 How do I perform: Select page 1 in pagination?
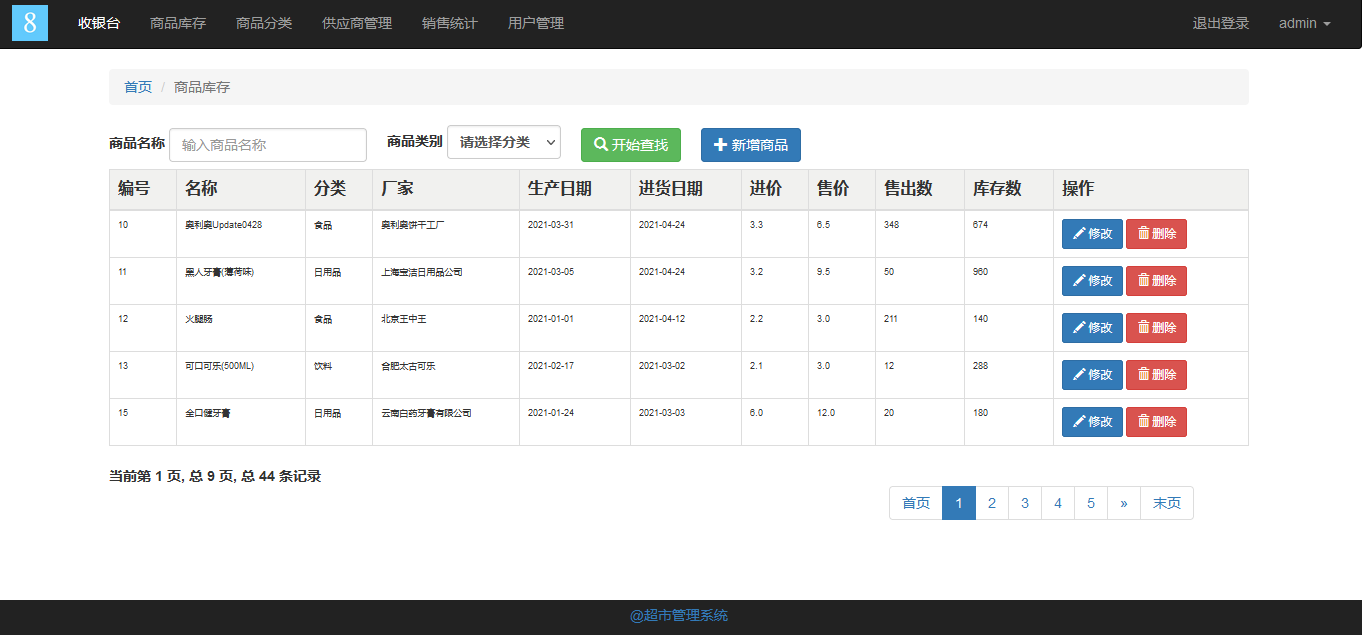click(x=959, y=503)
